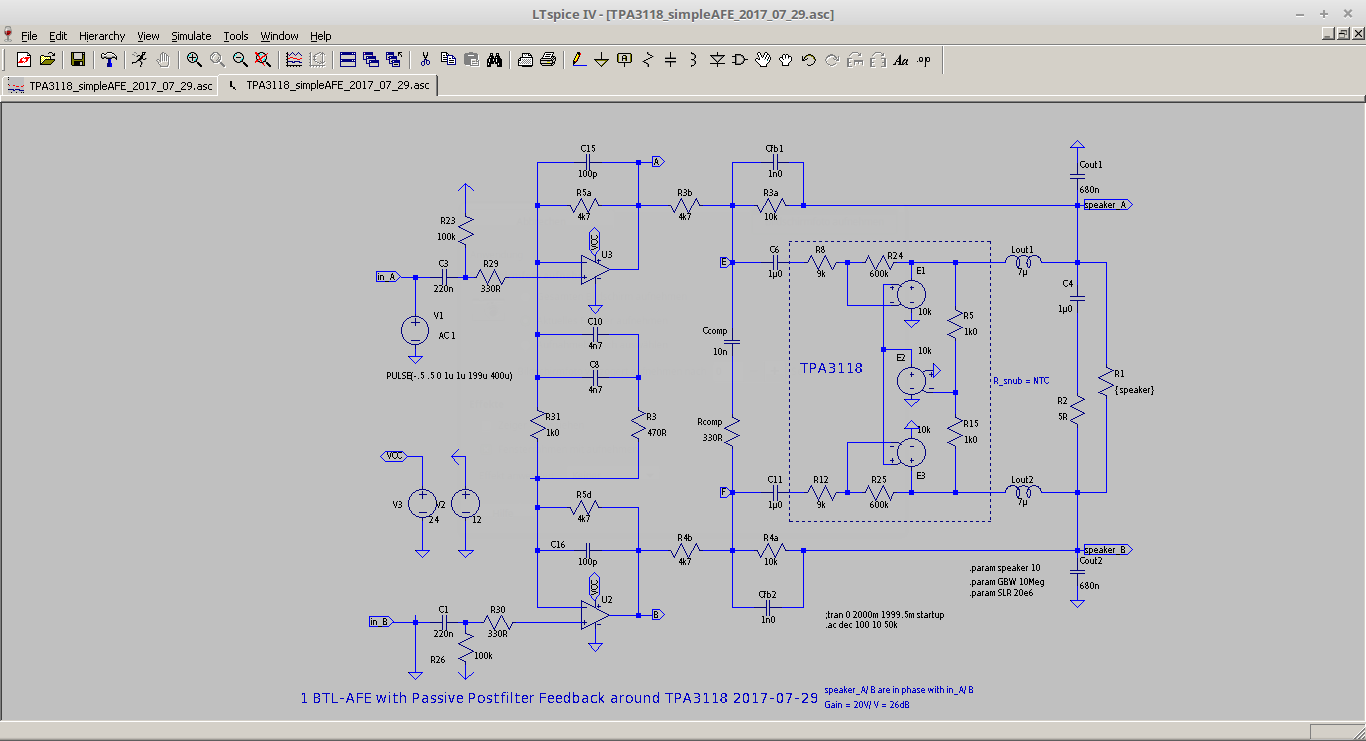1366x741 pixels.
Task: Click the SPICE directive .op icon
Action: point(924,60)
